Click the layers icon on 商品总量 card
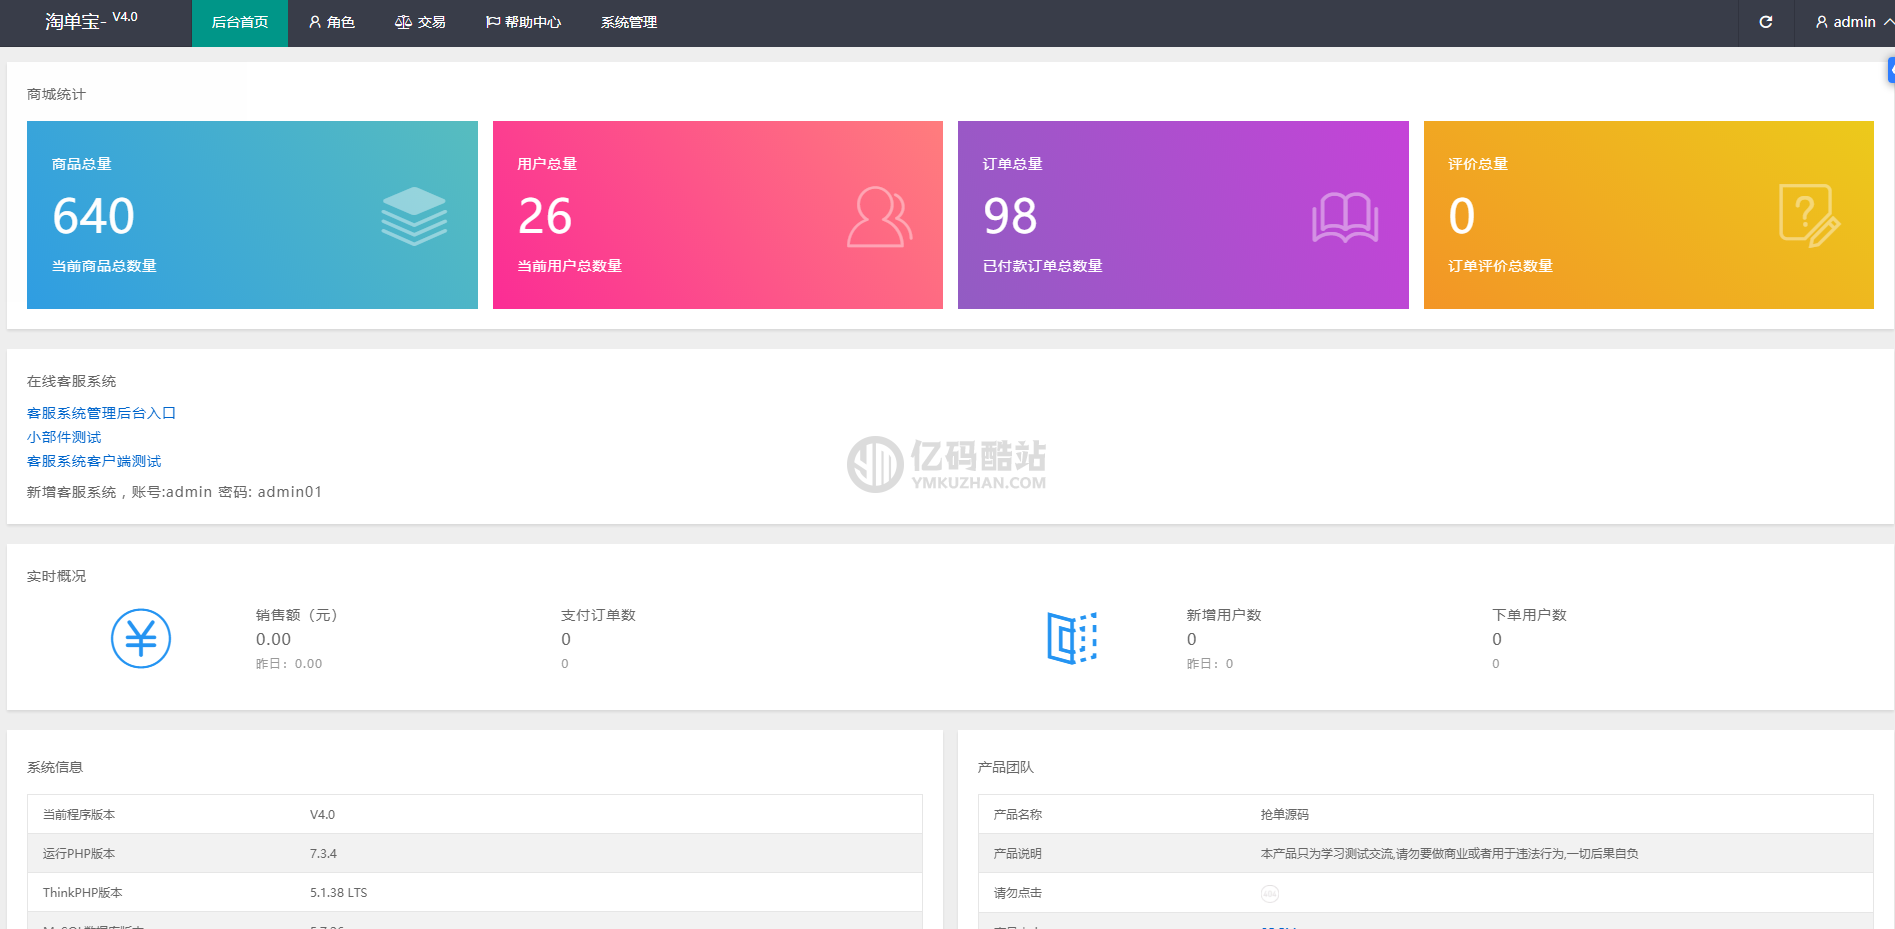The width and height of the screenshot is (1895, 929). pos(414,216)
